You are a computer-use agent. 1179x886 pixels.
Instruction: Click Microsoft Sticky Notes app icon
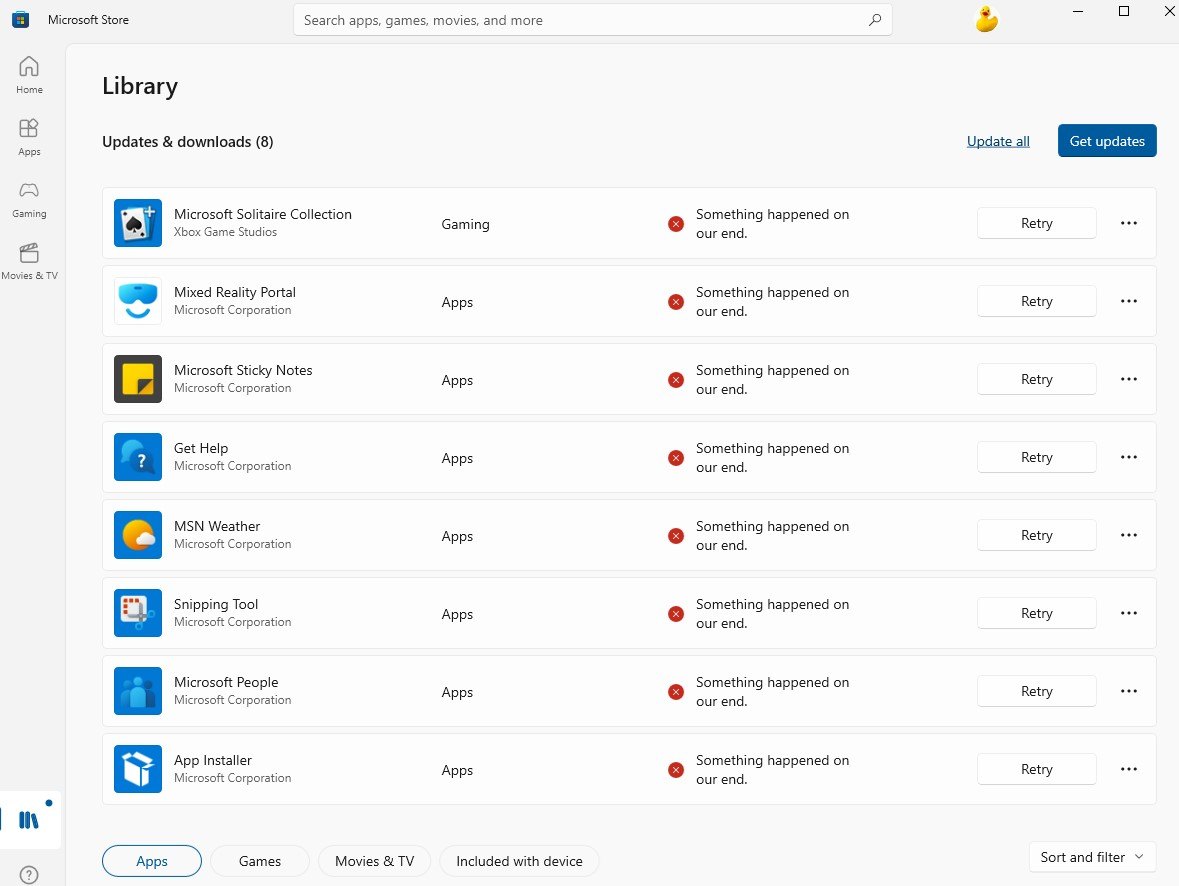(x=138, y=379)
